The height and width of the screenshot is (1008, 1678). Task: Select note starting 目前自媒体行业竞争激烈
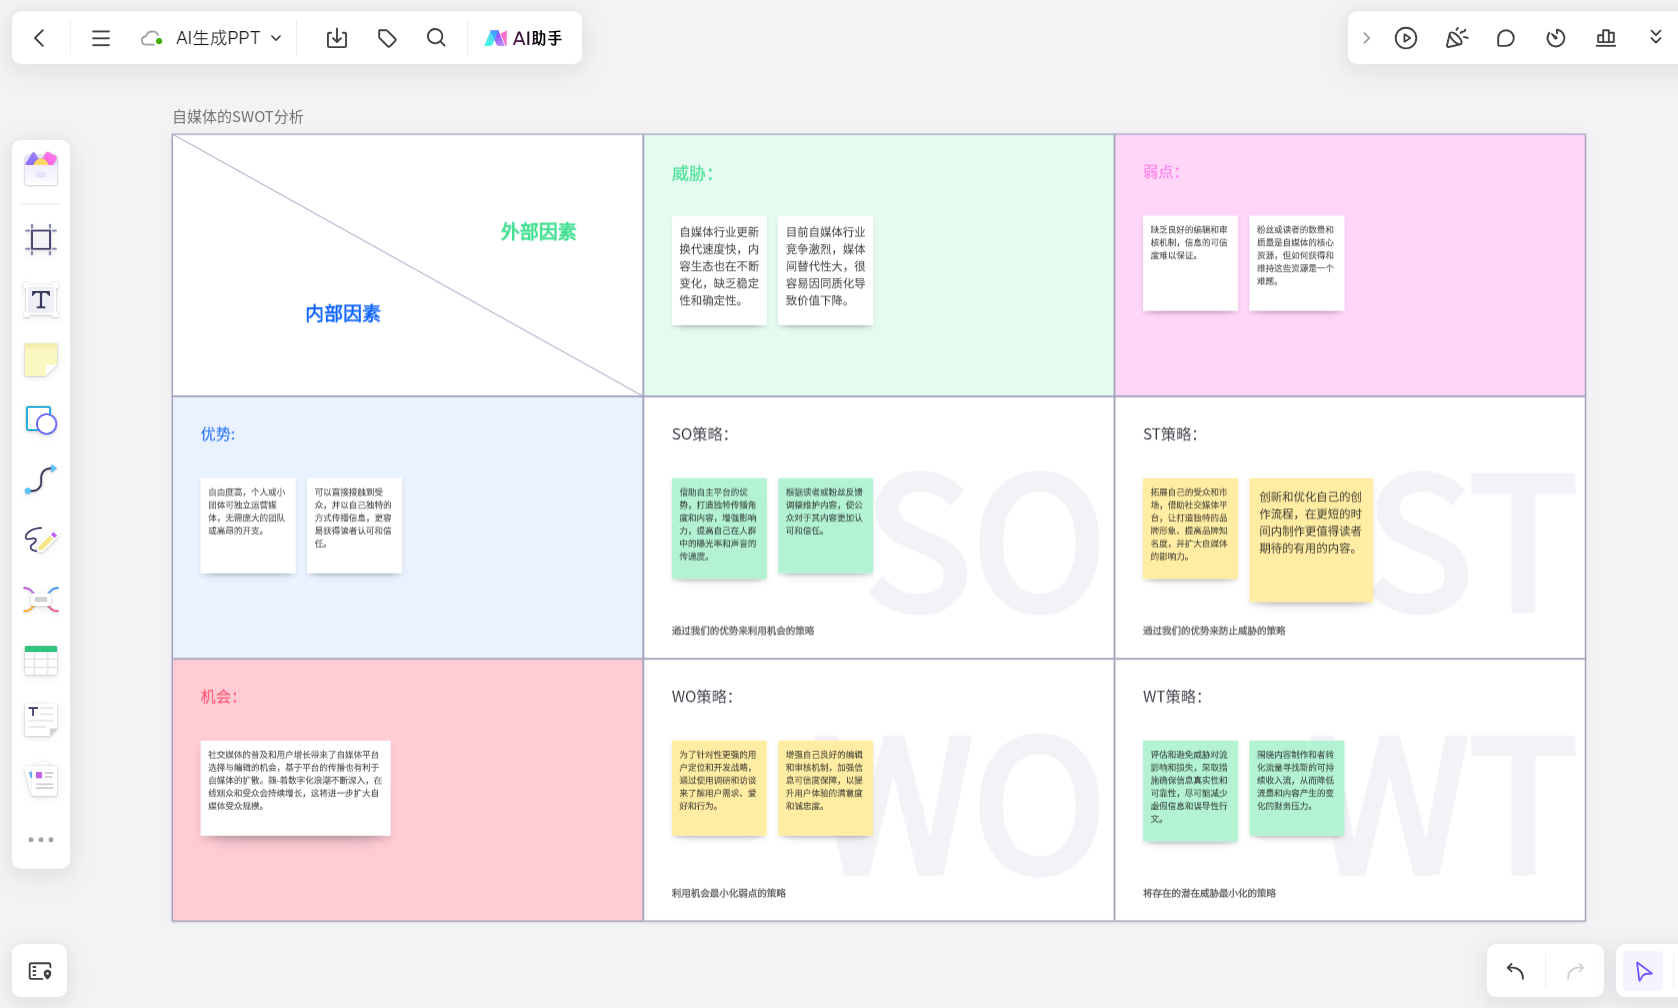[x=825, y=270]
